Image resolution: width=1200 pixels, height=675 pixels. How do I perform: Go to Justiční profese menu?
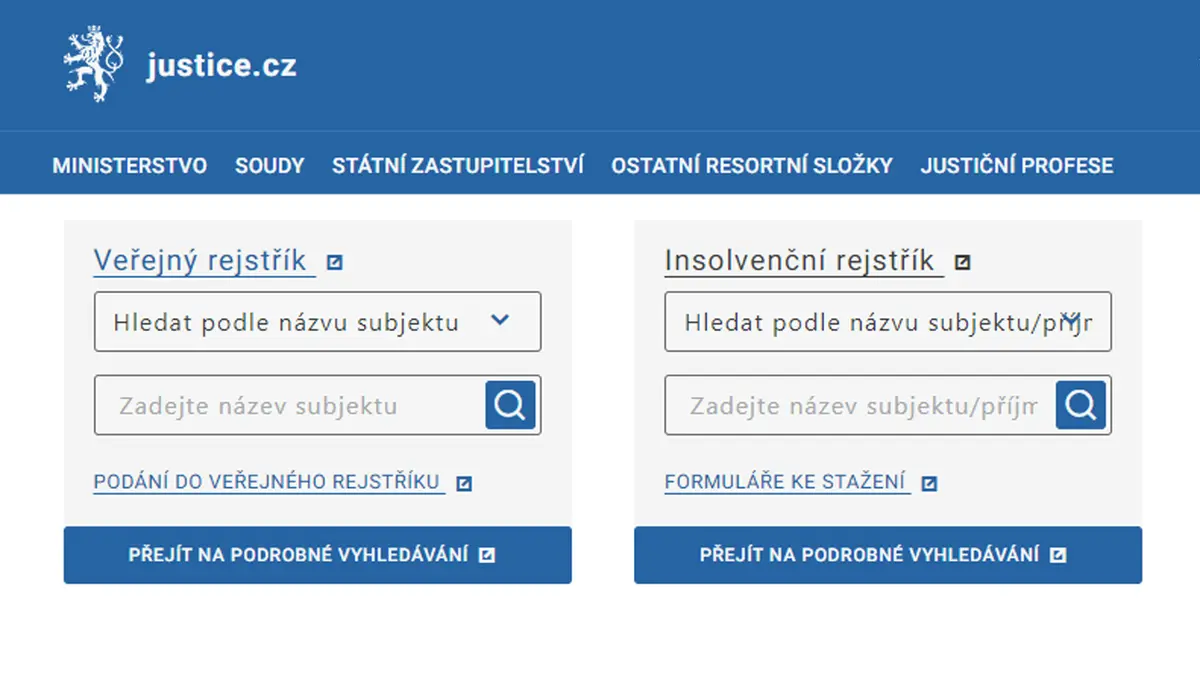[x=1017, y=165]
